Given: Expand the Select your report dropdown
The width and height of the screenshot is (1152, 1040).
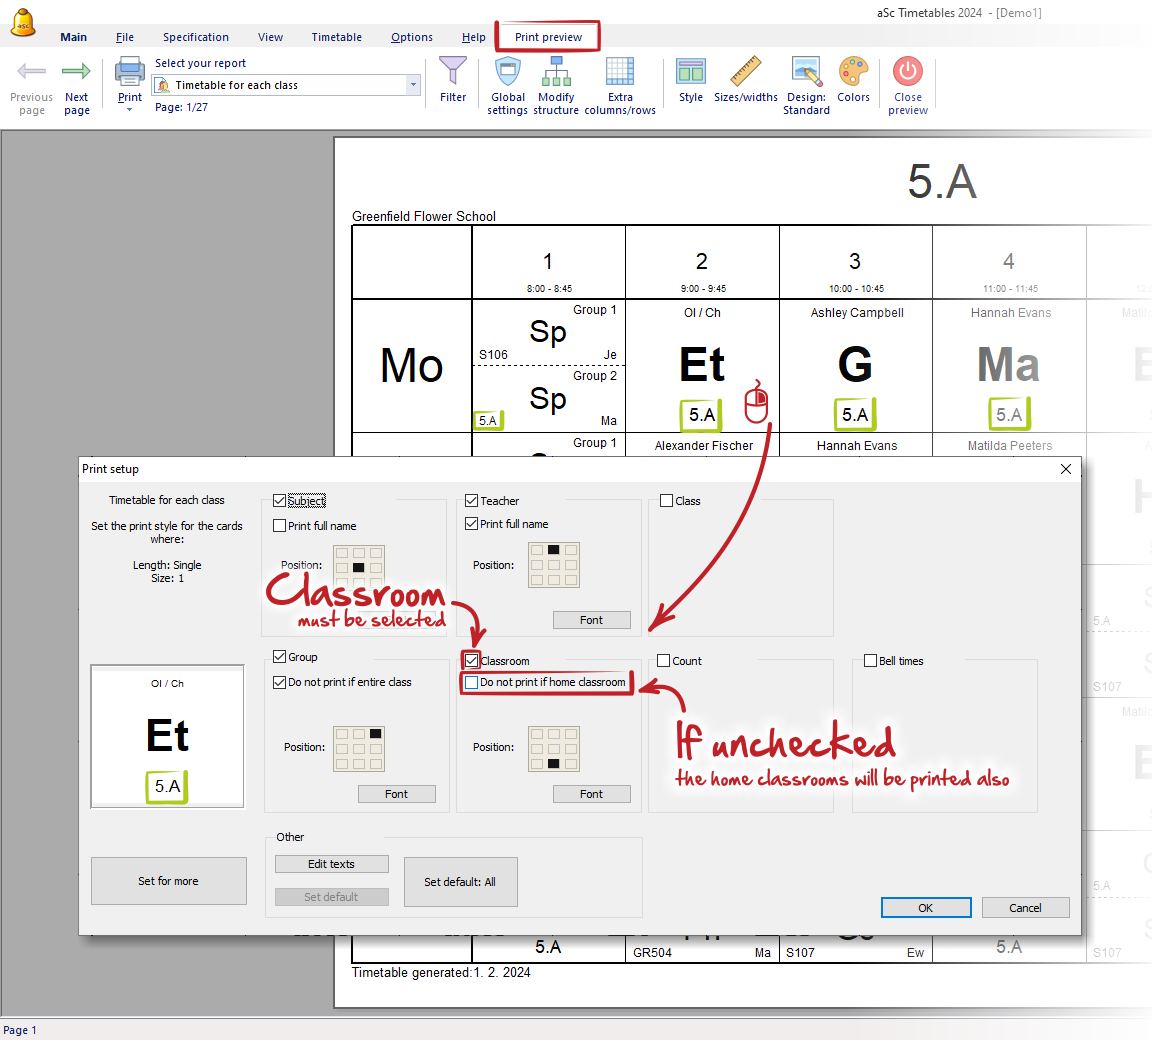Looking at the screenshot, I should (x=414, y=85).
